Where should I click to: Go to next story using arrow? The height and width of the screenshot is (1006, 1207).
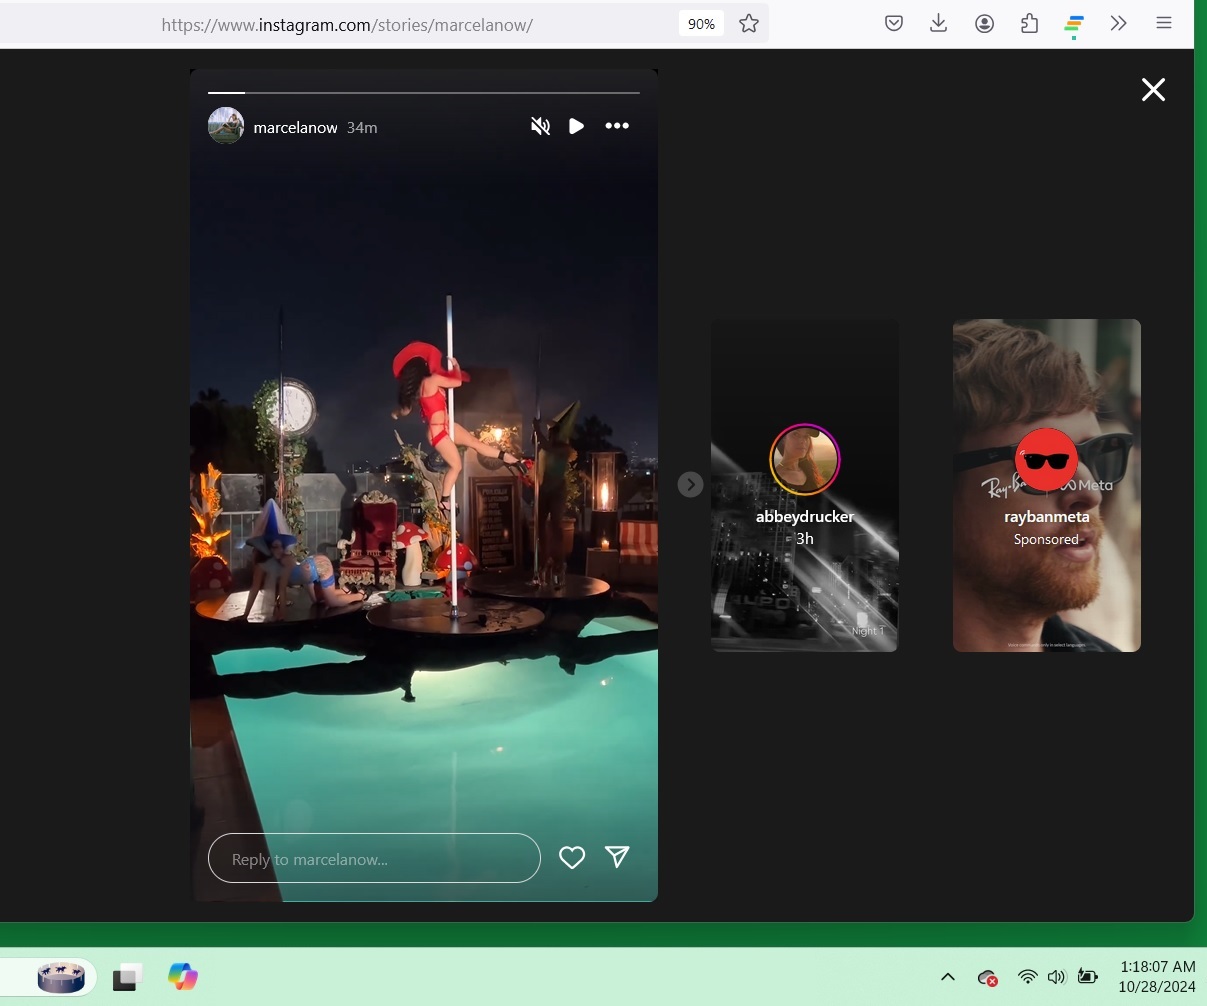click(x=690, y=485)
